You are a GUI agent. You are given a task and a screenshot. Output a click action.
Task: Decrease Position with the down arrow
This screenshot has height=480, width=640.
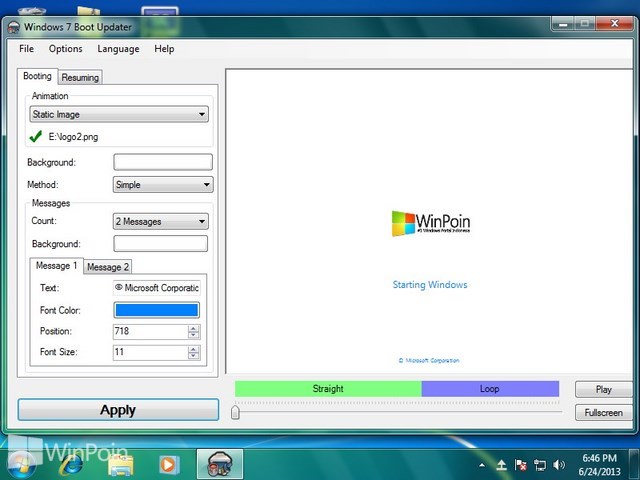click(194, 335)
